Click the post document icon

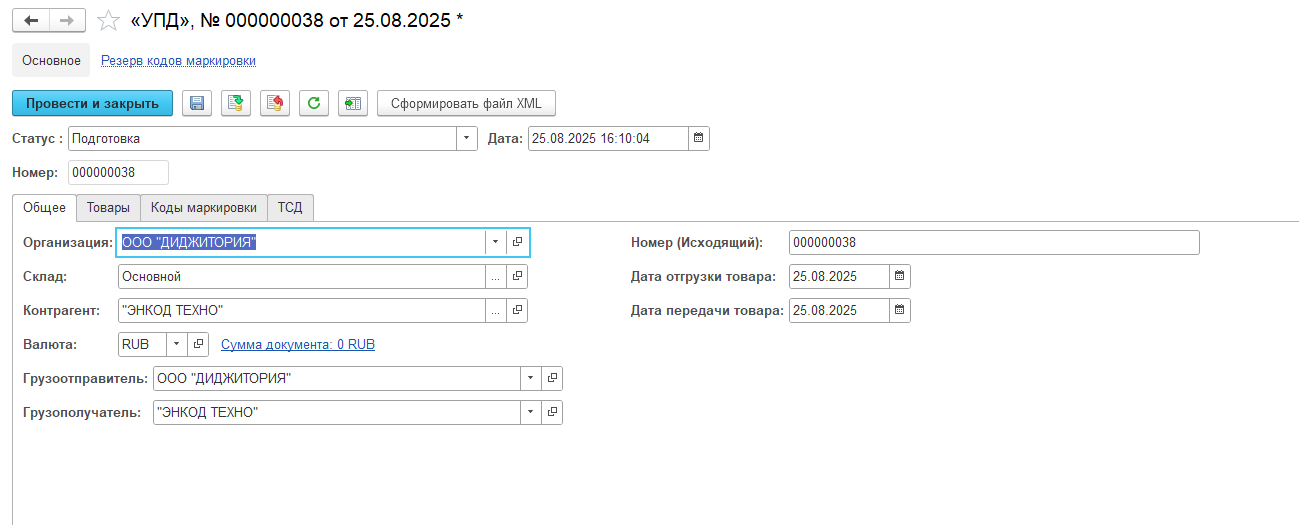tap(235, 103)
